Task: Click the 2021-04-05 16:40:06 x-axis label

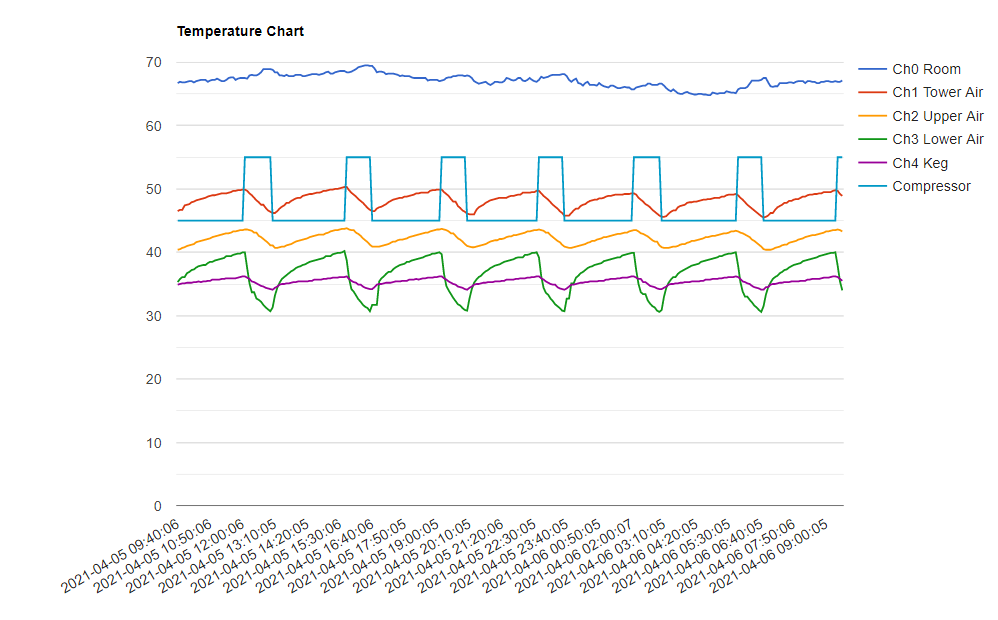Action: coord(315,556)
